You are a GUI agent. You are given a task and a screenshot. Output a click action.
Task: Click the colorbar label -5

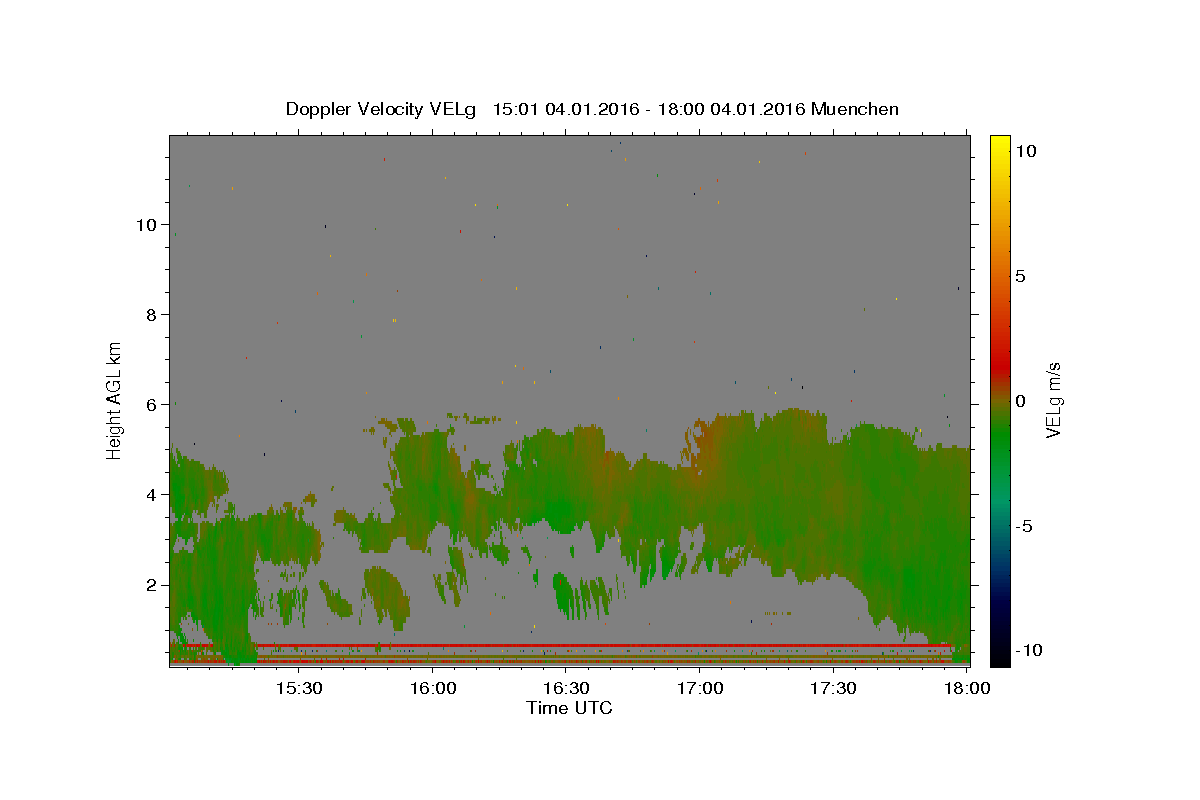[1022, 527]
